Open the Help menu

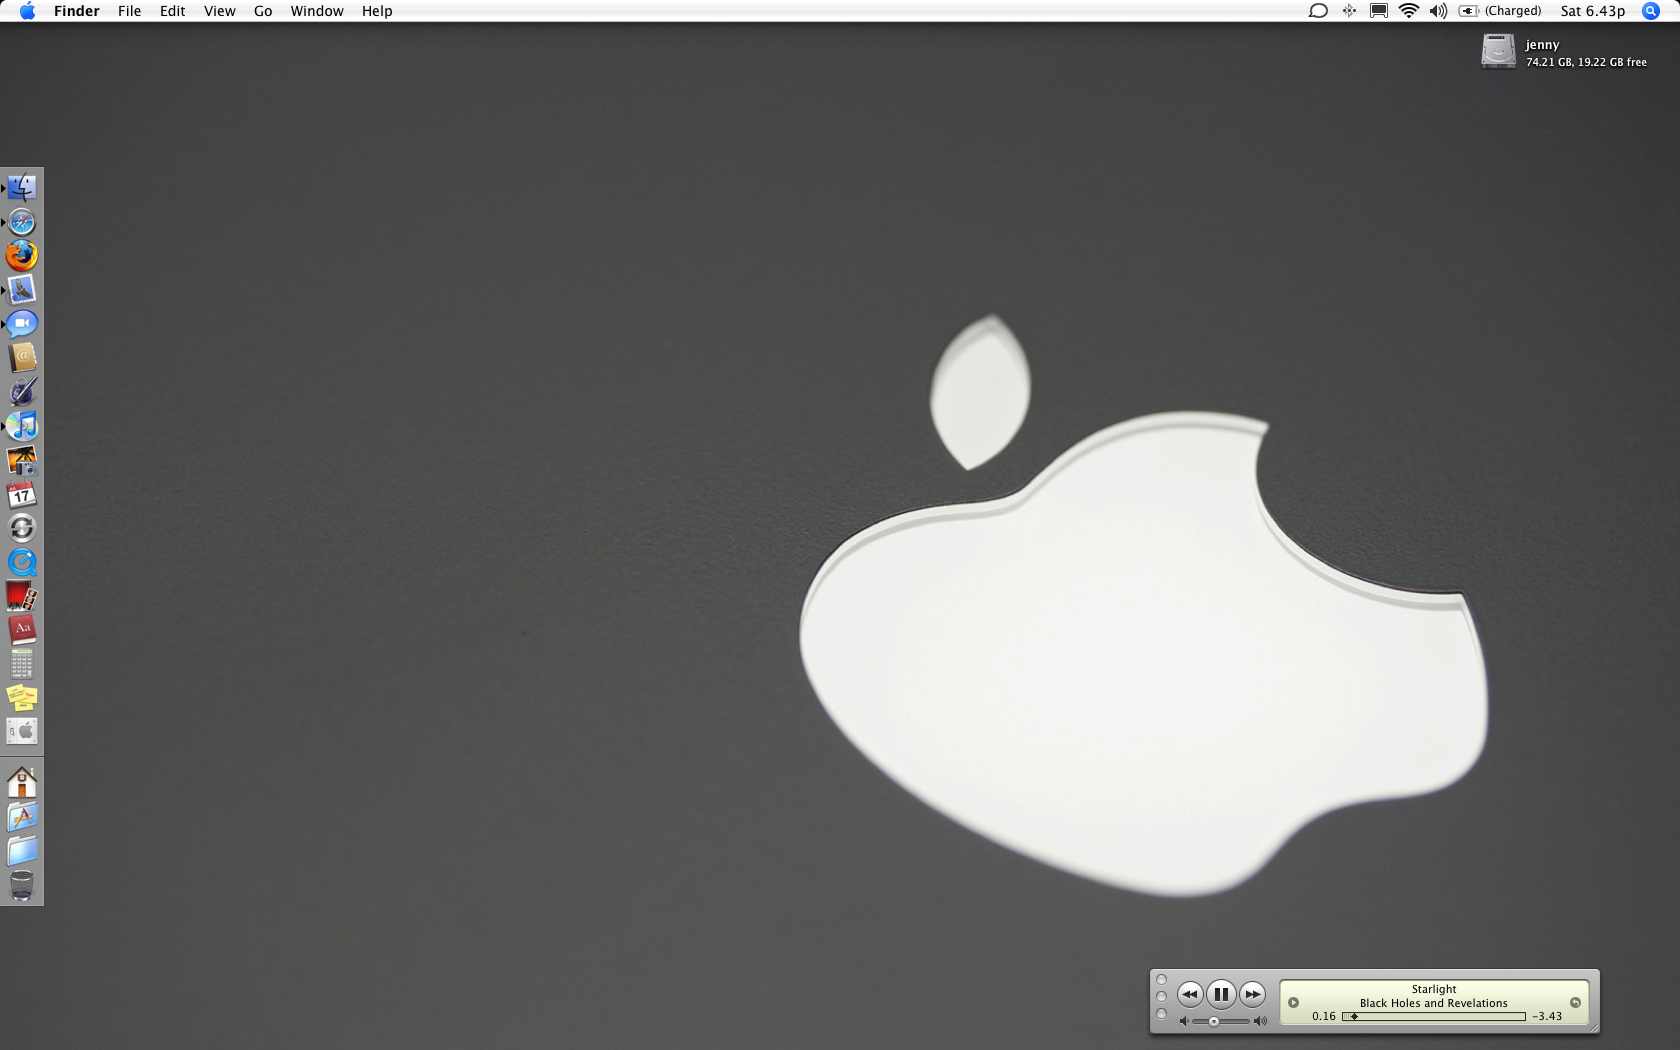377,11
